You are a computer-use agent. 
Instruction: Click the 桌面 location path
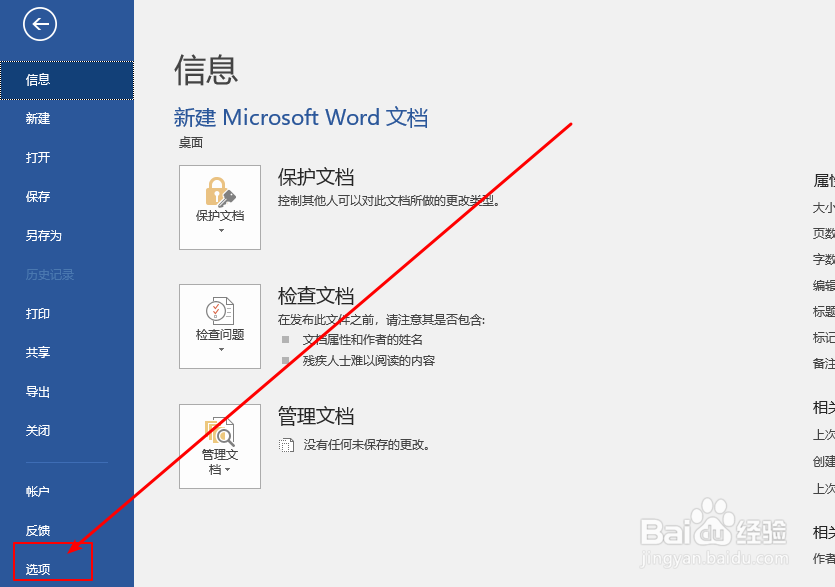coord(191,143)
